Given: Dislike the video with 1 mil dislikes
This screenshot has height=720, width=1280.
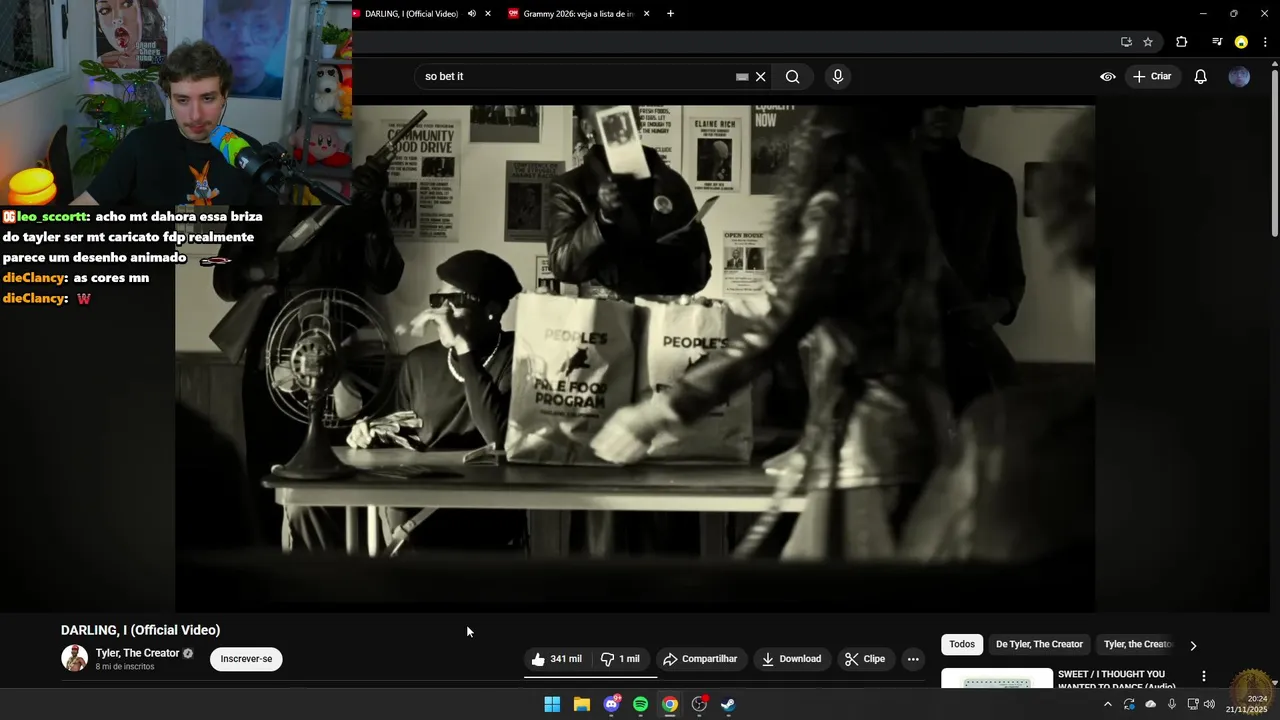Looking at the screenshot, I should pyautogui.click(x=620, y=659).
